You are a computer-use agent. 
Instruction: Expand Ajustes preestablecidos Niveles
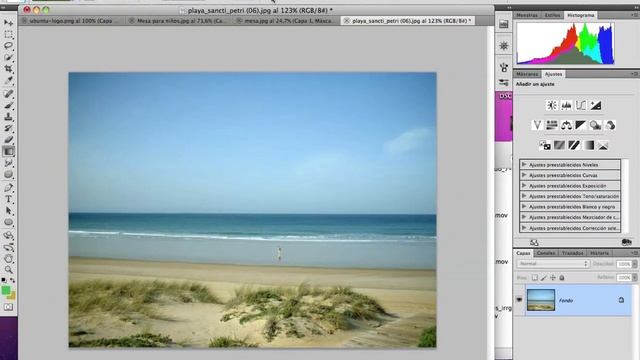(x=524, y=164)
